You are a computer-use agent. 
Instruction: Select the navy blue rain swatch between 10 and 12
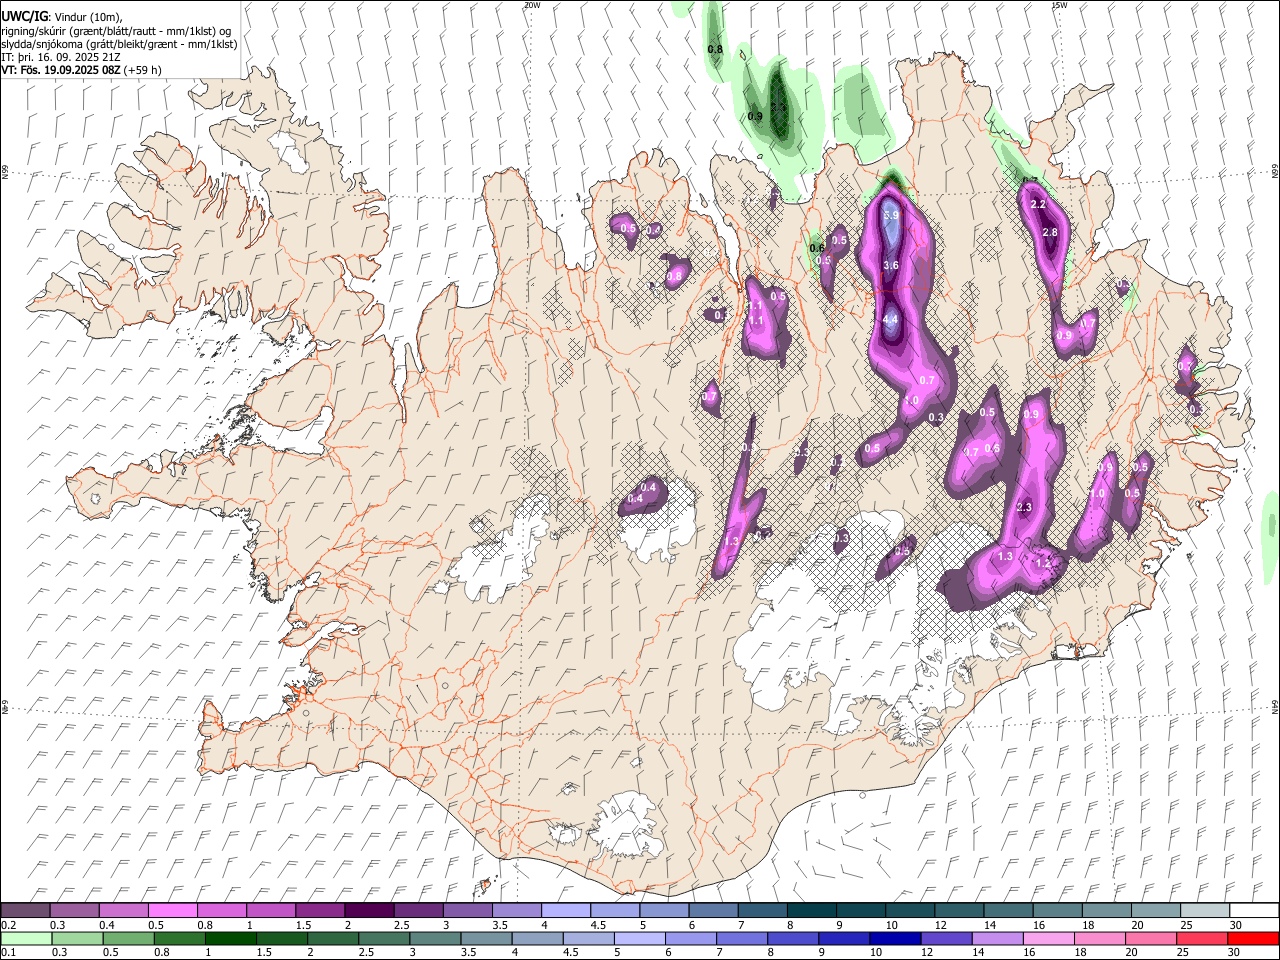click(894, 938)
